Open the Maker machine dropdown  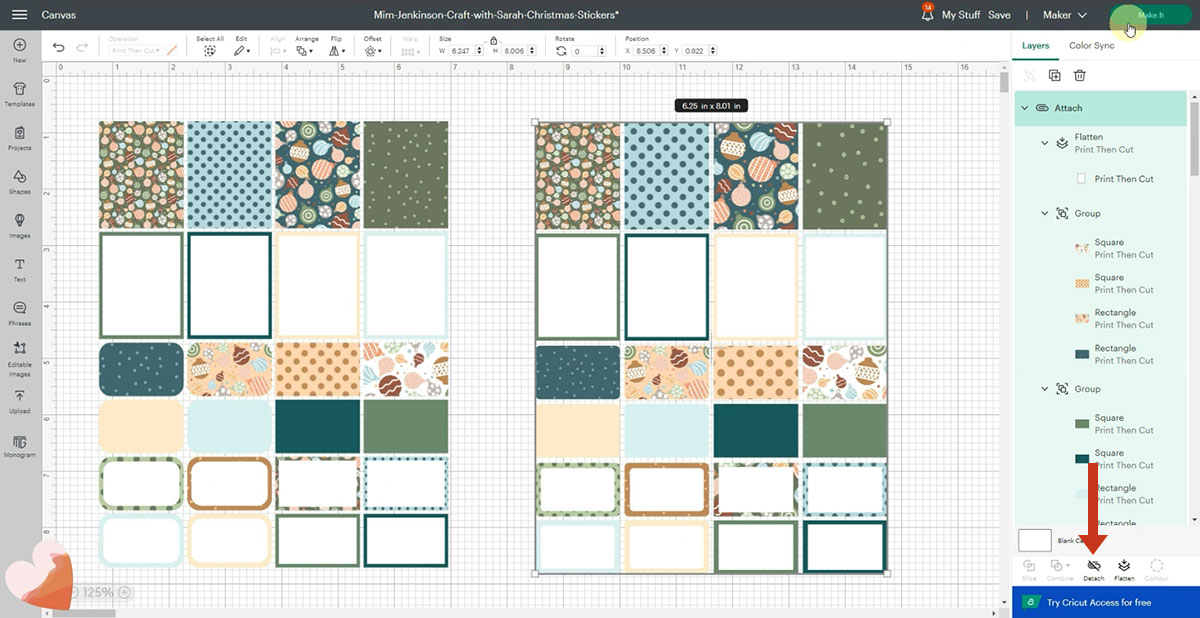coord(1064,15)
